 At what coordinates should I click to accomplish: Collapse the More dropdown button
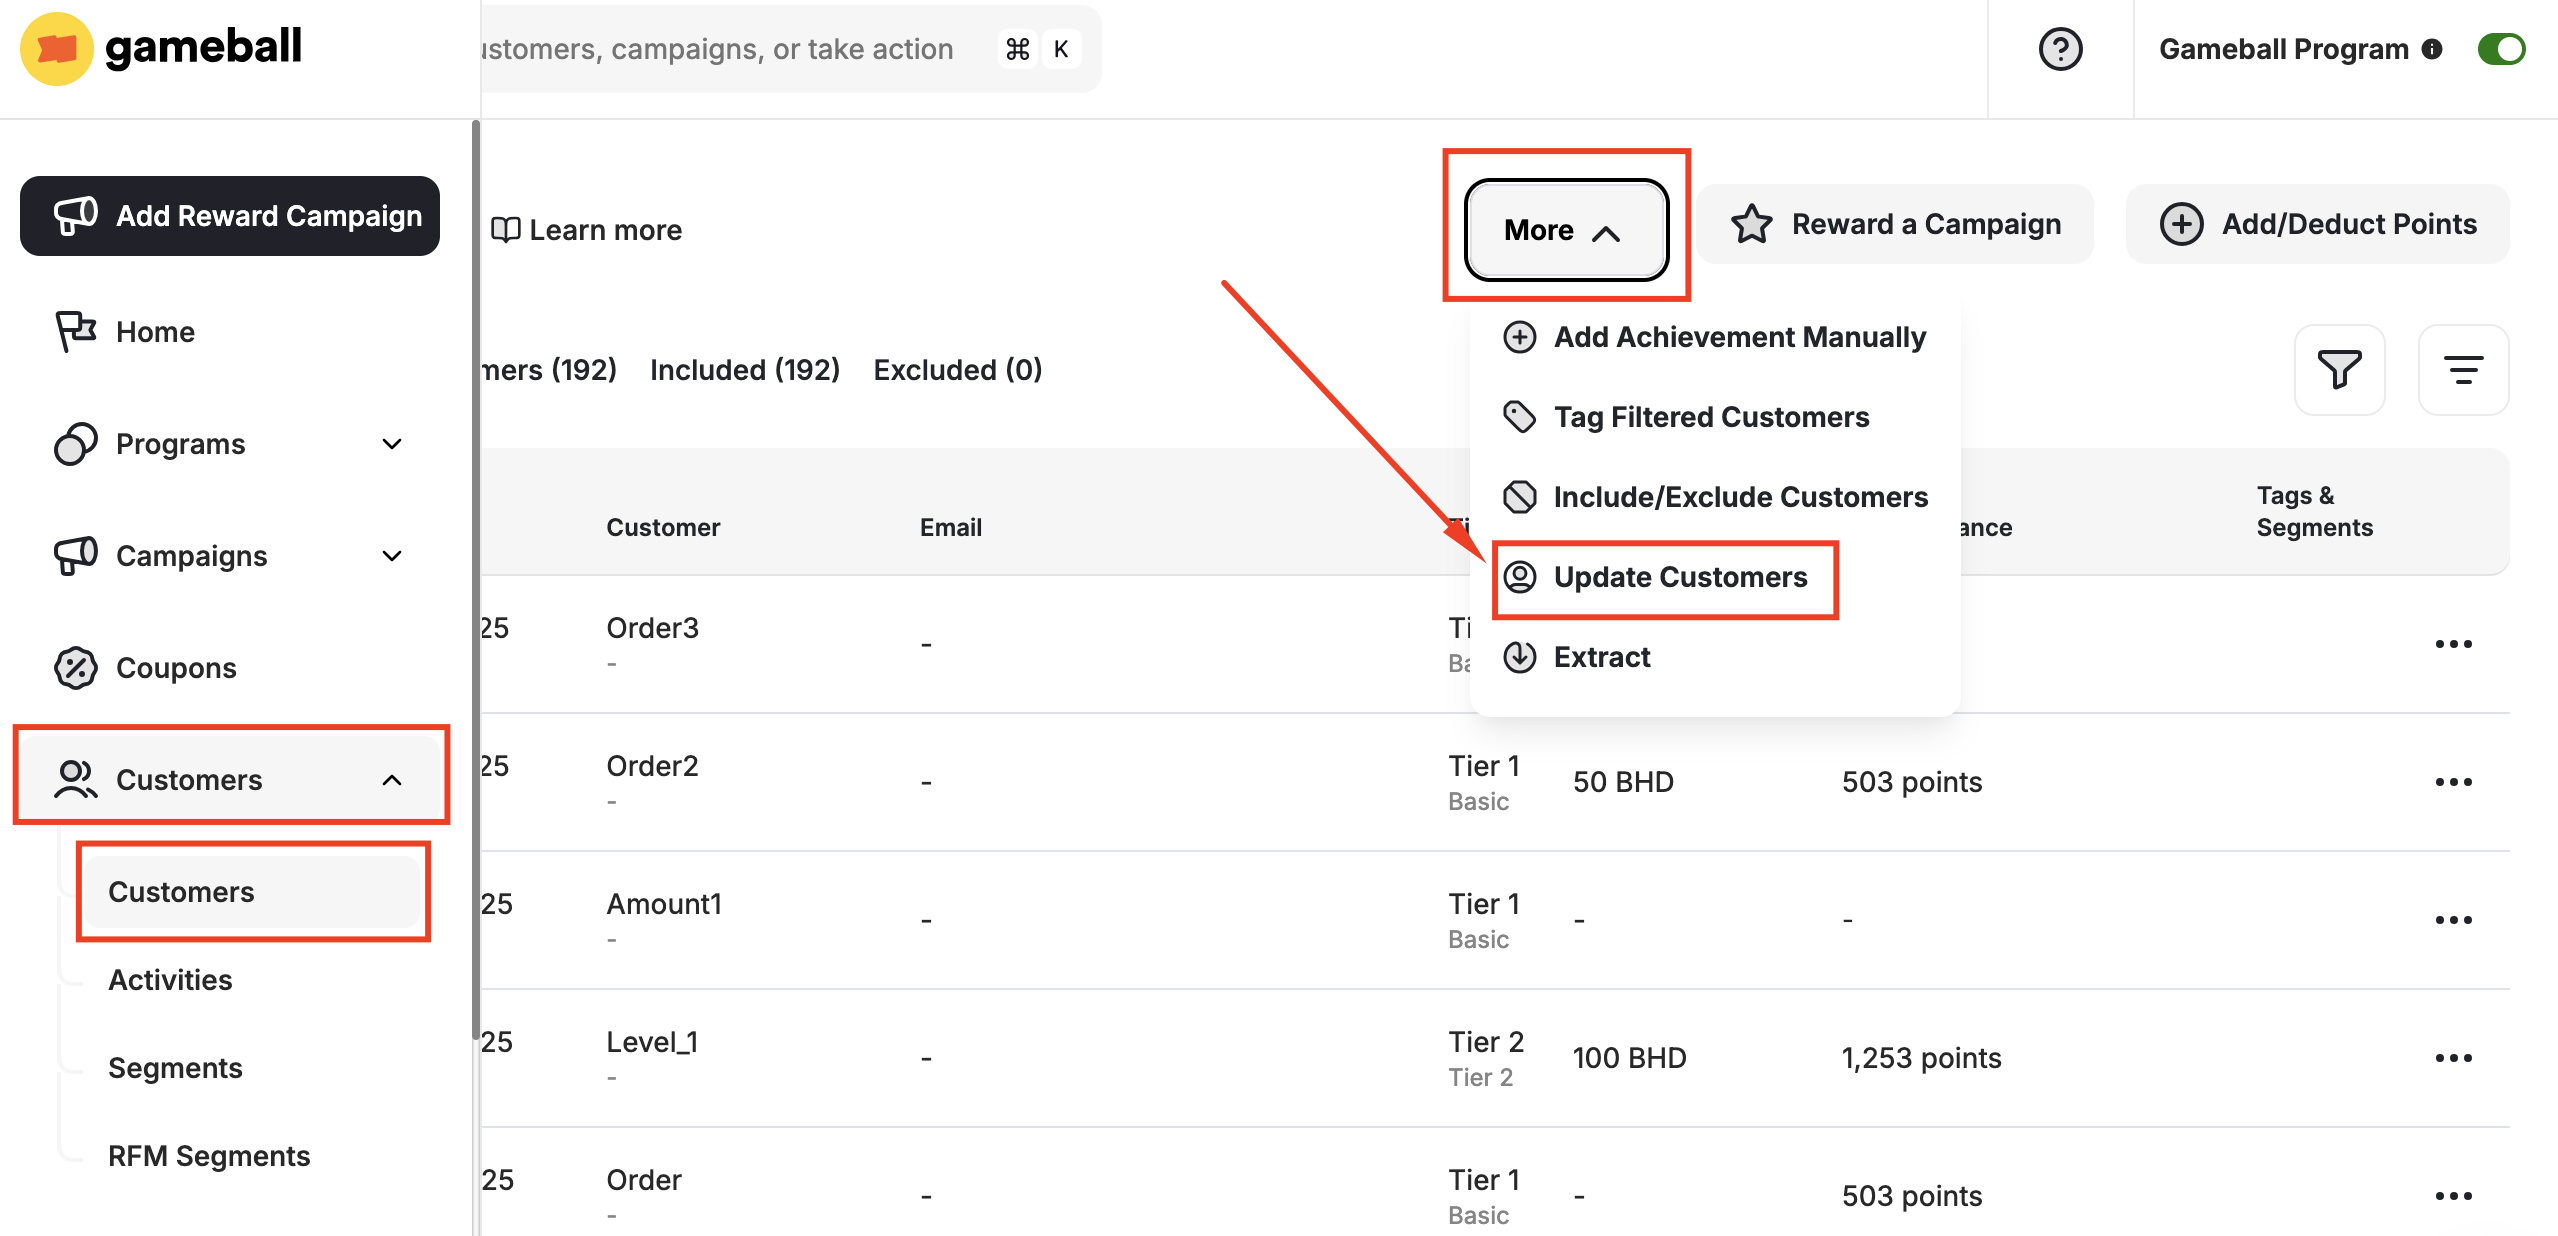[1565, 230]
